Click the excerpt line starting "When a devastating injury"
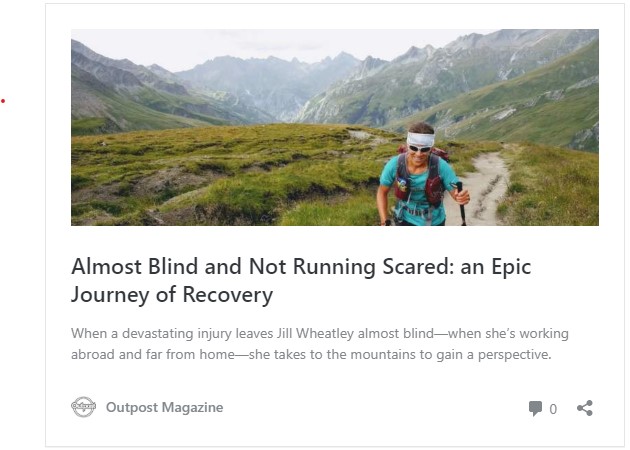This screenshot has width=630, height=450. point(320,333)
